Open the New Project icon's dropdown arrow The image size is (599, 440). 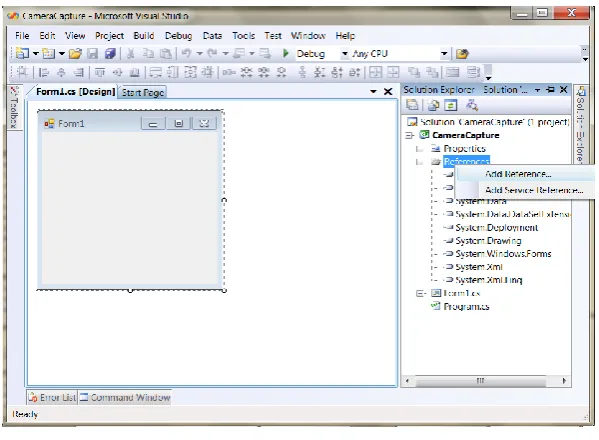click(35, 53)
